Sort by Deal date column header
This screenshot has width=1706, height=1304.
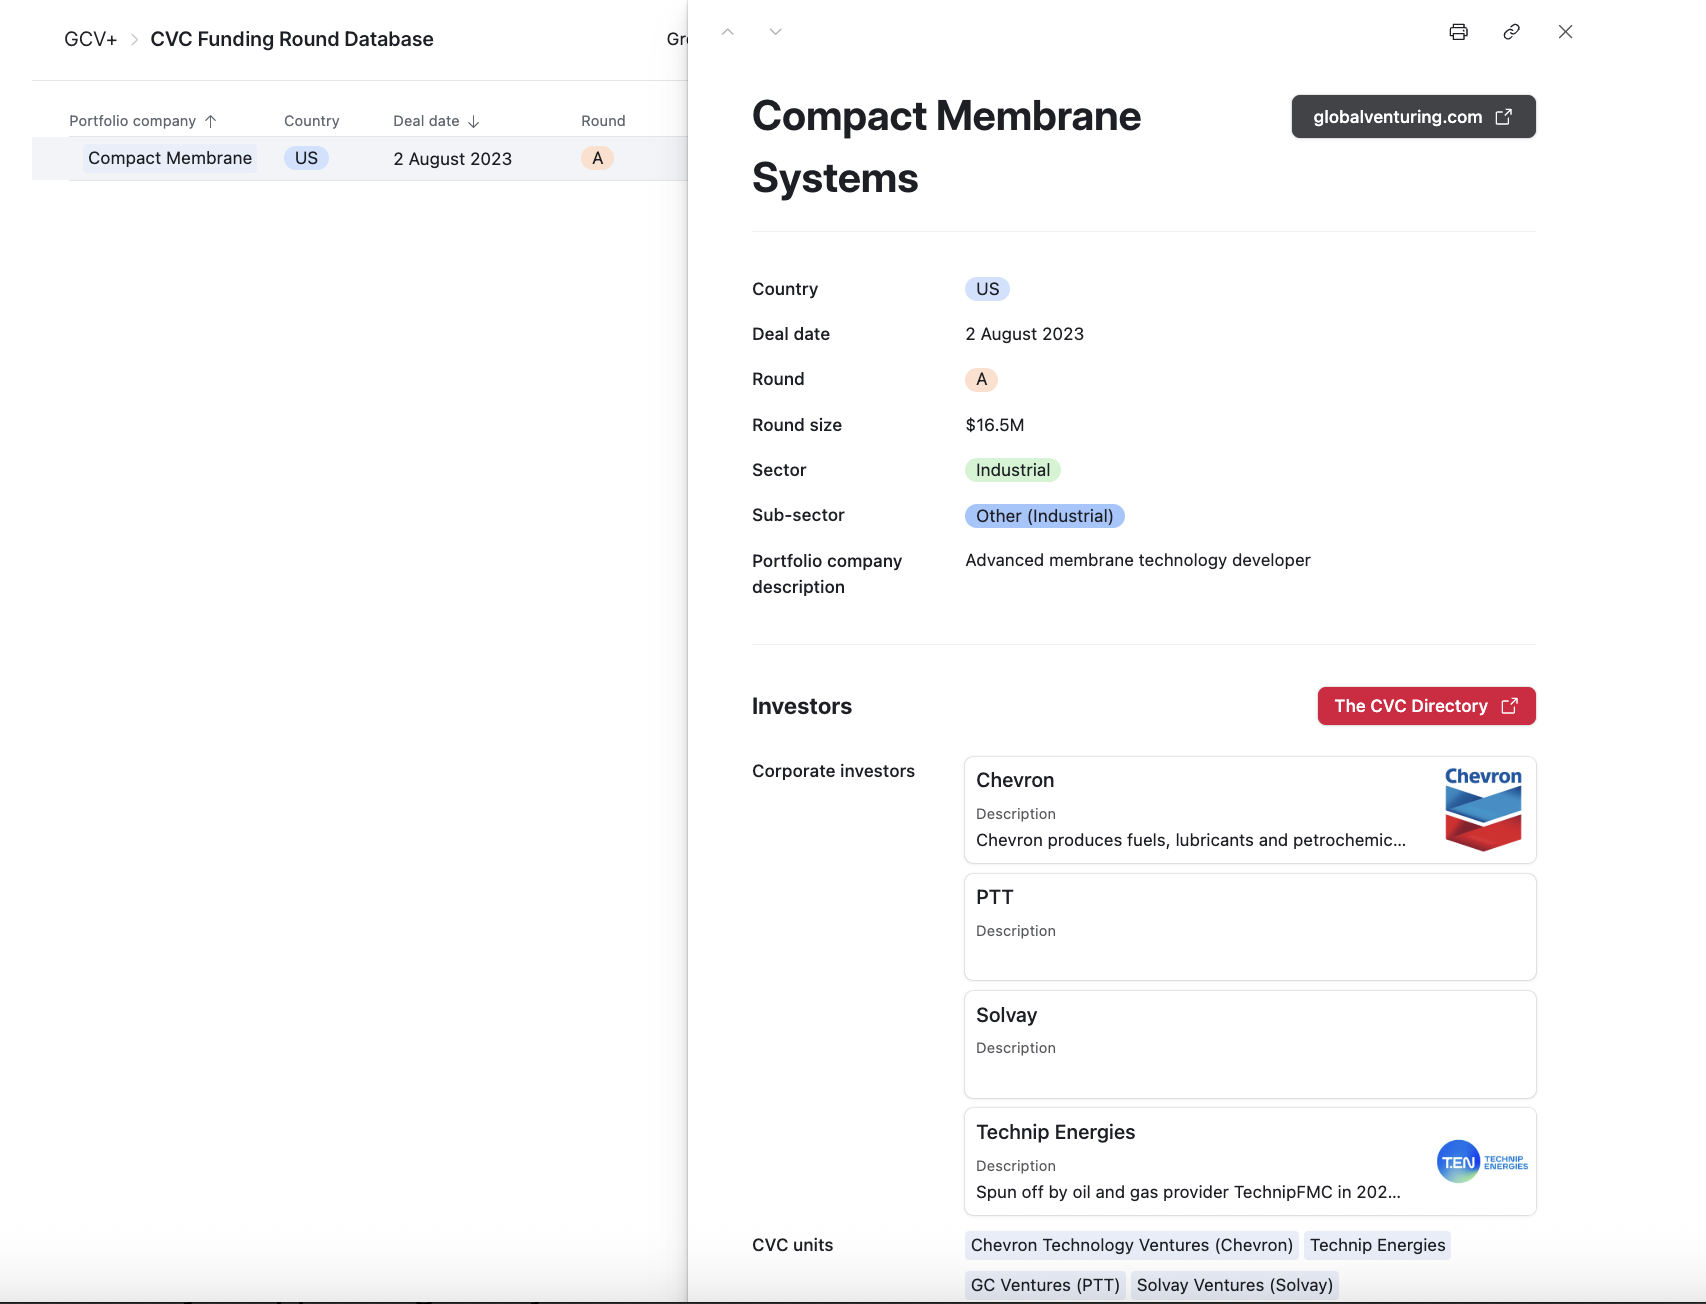[x=426, y=121]
